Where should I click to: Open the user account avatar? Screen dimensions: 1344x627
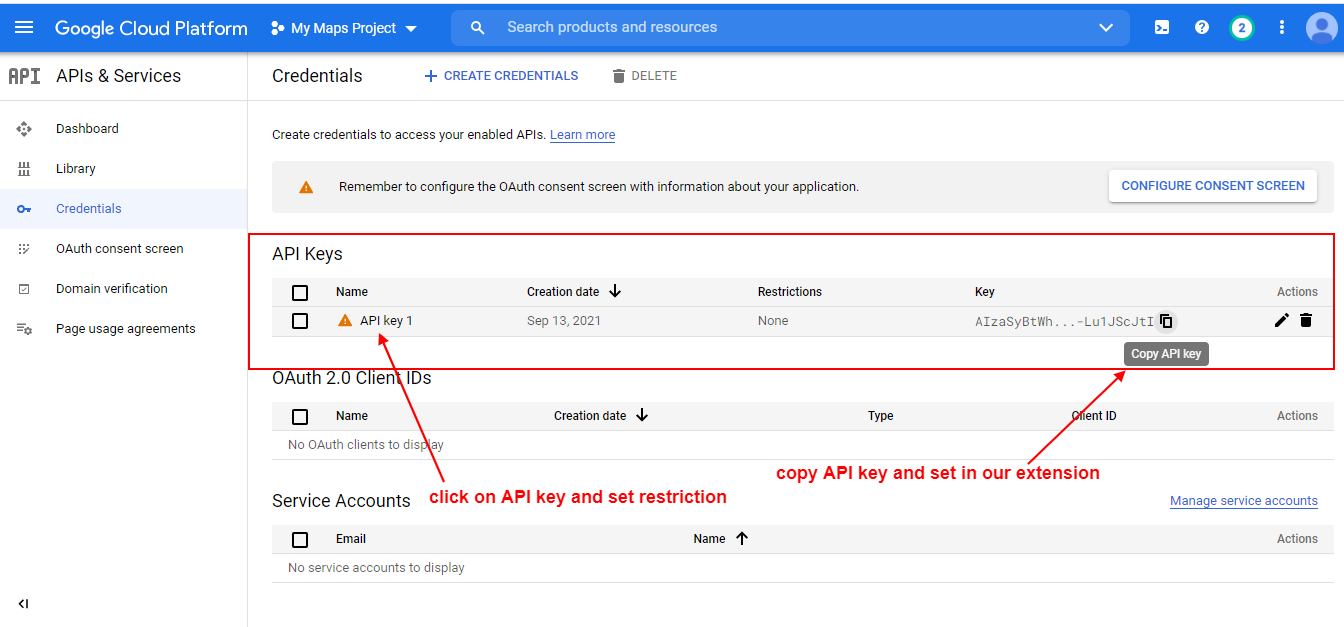click(1322, 27)
